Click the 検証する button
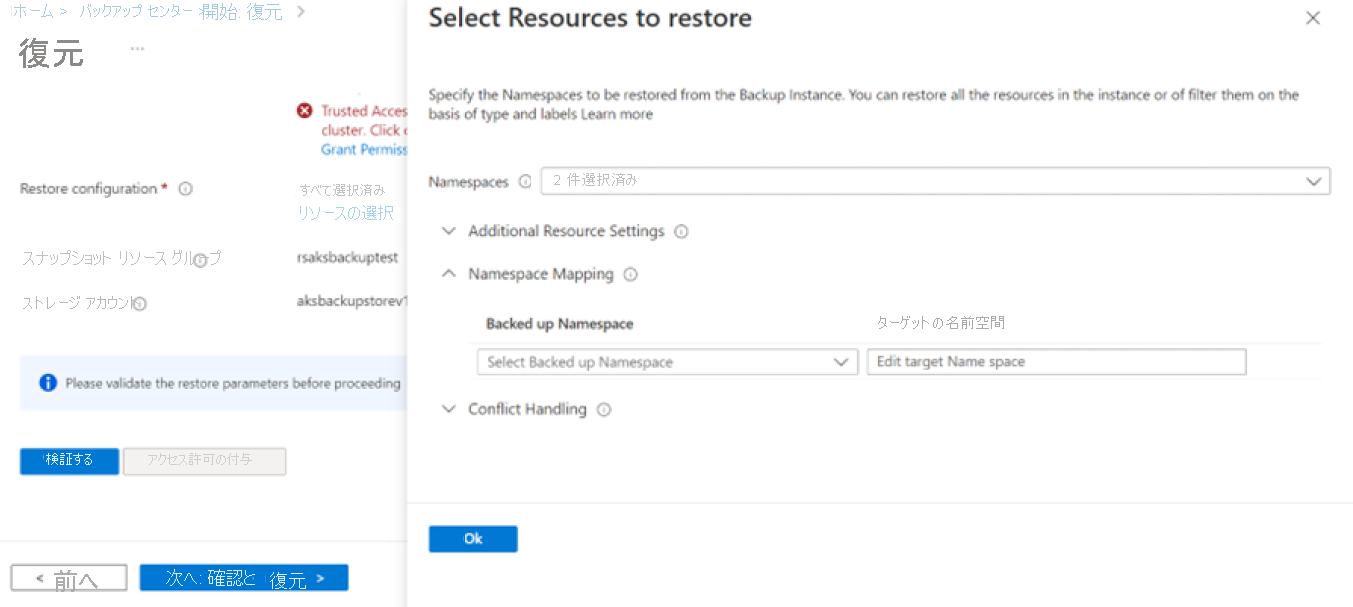 (69, 460)
